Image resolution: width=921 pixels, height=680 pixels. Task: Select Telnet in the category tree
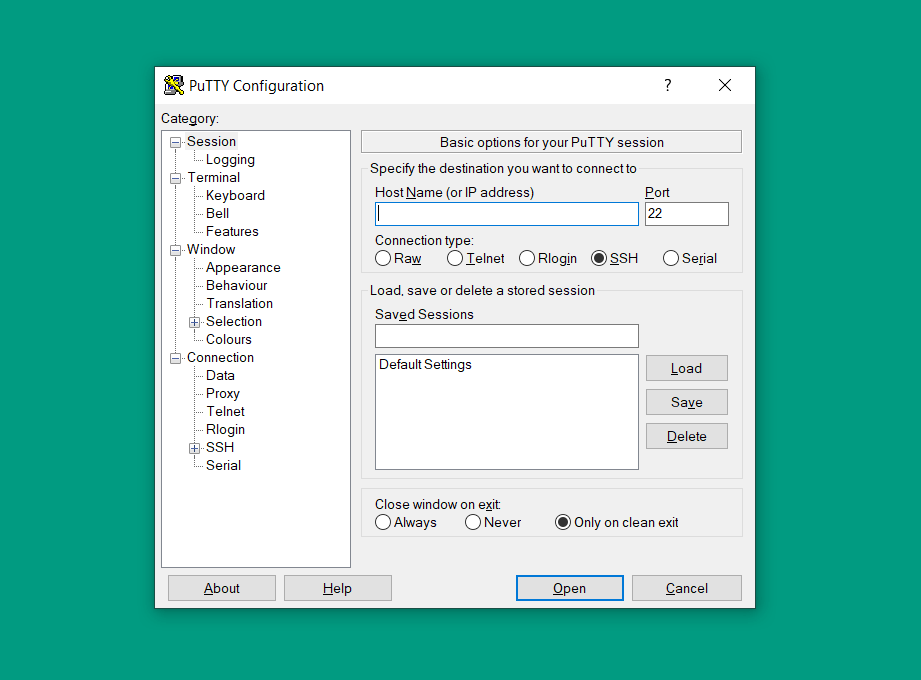coord(226,412)
